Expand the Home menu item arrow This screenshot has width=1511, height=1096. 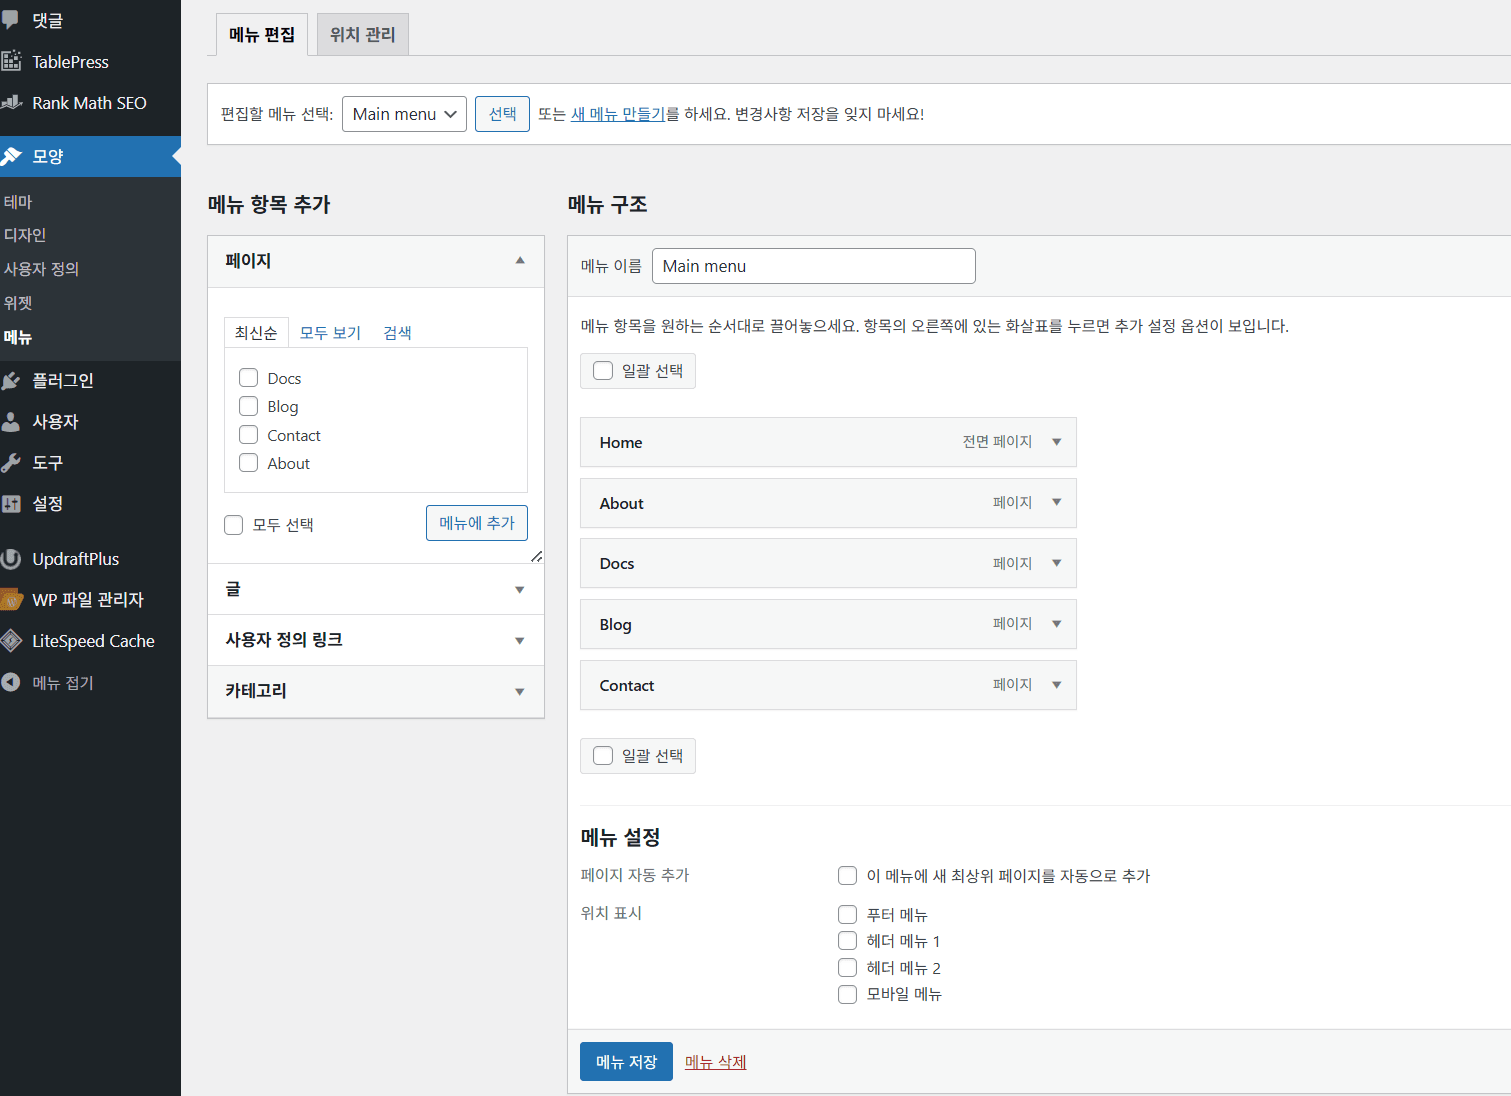tap(1056, 442)
